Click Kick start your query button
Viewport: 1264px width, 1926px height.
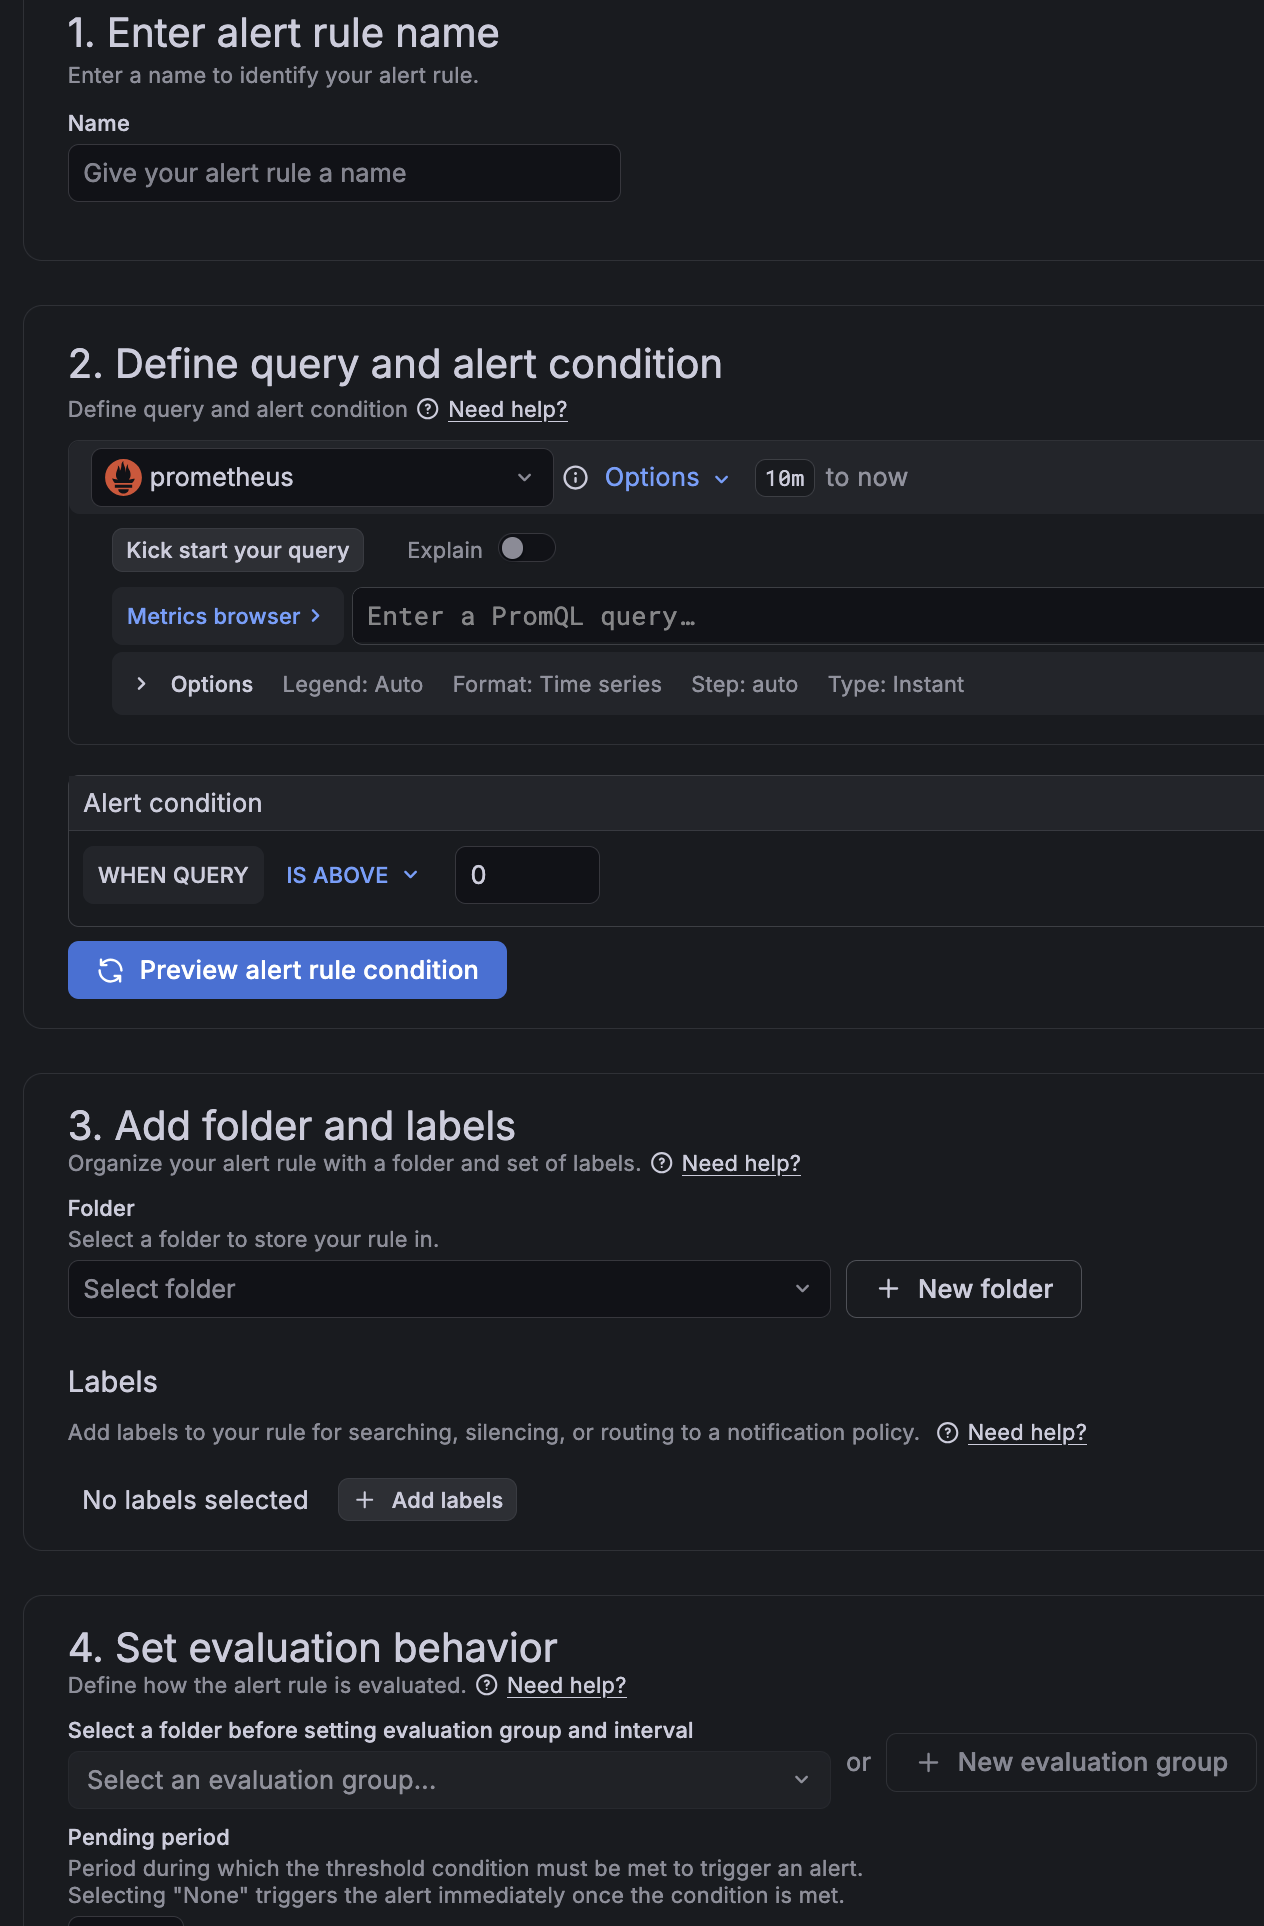[x=238, y=550]
